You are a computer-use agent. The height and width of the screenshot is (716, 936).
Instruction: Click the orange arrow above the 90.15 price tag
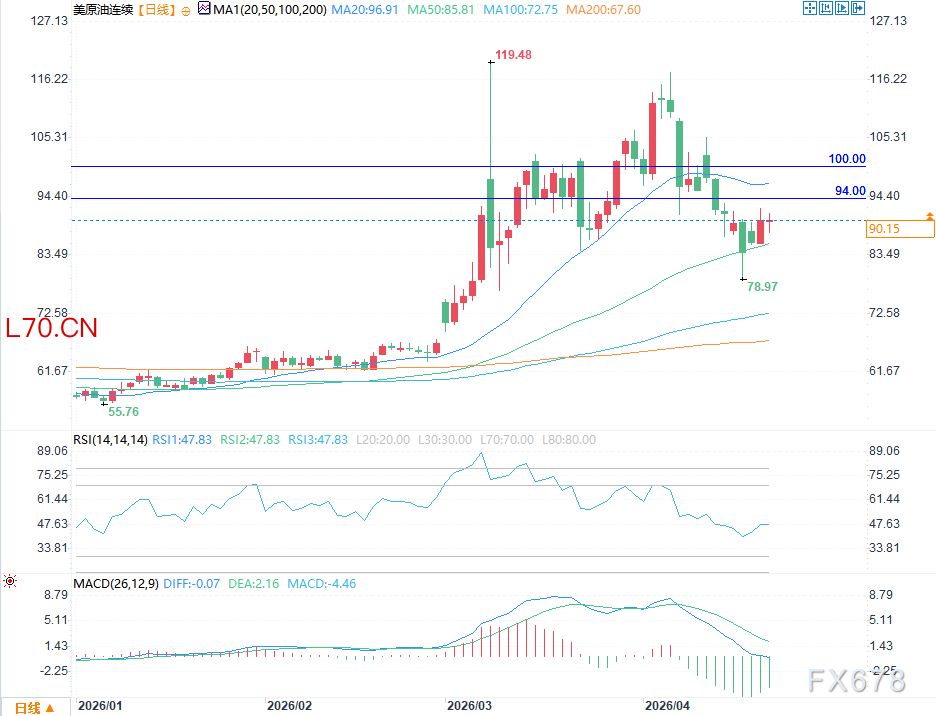click(x=930, y=216)
